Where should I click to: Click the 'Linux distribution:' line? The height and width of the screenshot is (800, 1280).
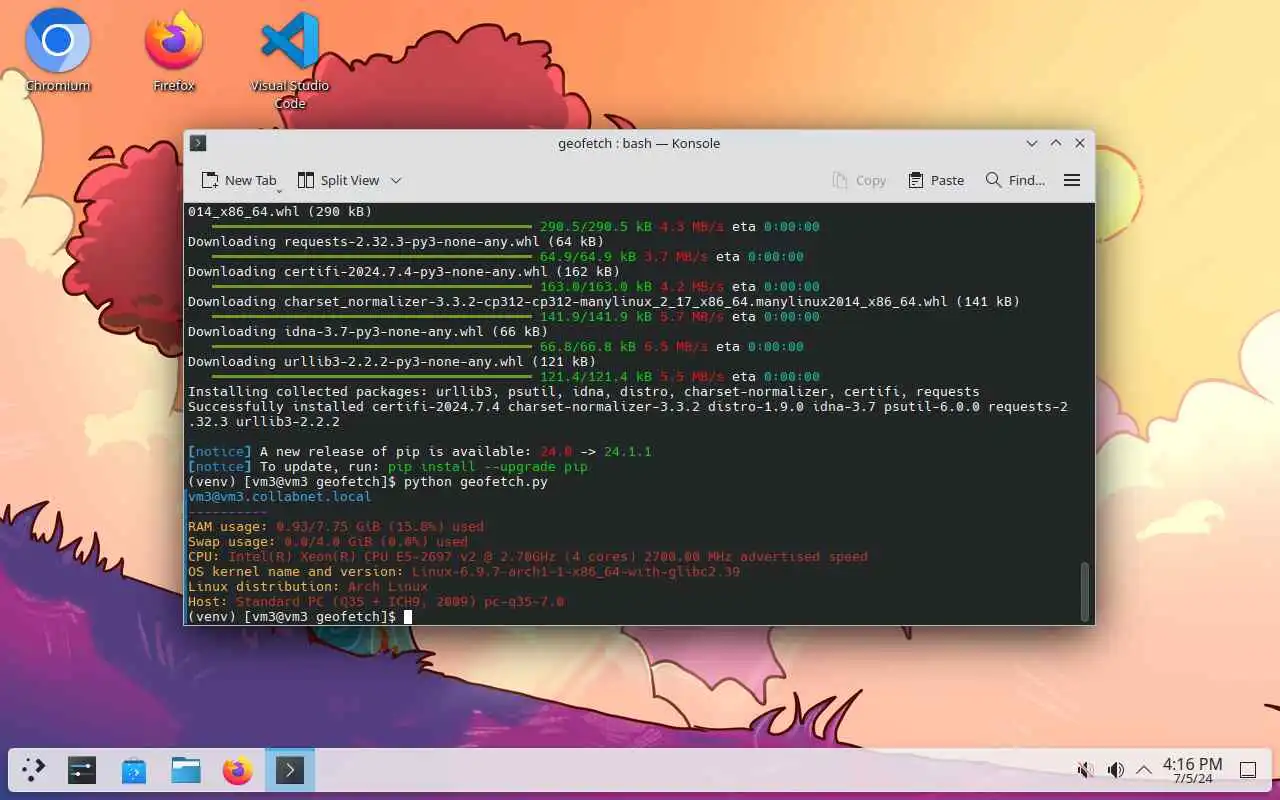[x=307, y=586]
